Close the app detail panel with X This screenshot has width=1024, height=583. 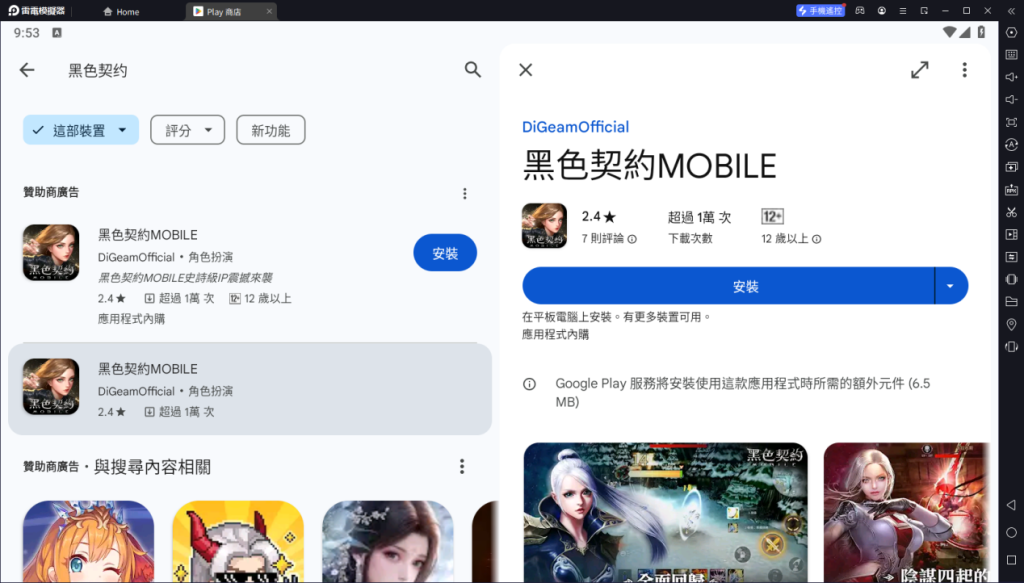(526, 70)
